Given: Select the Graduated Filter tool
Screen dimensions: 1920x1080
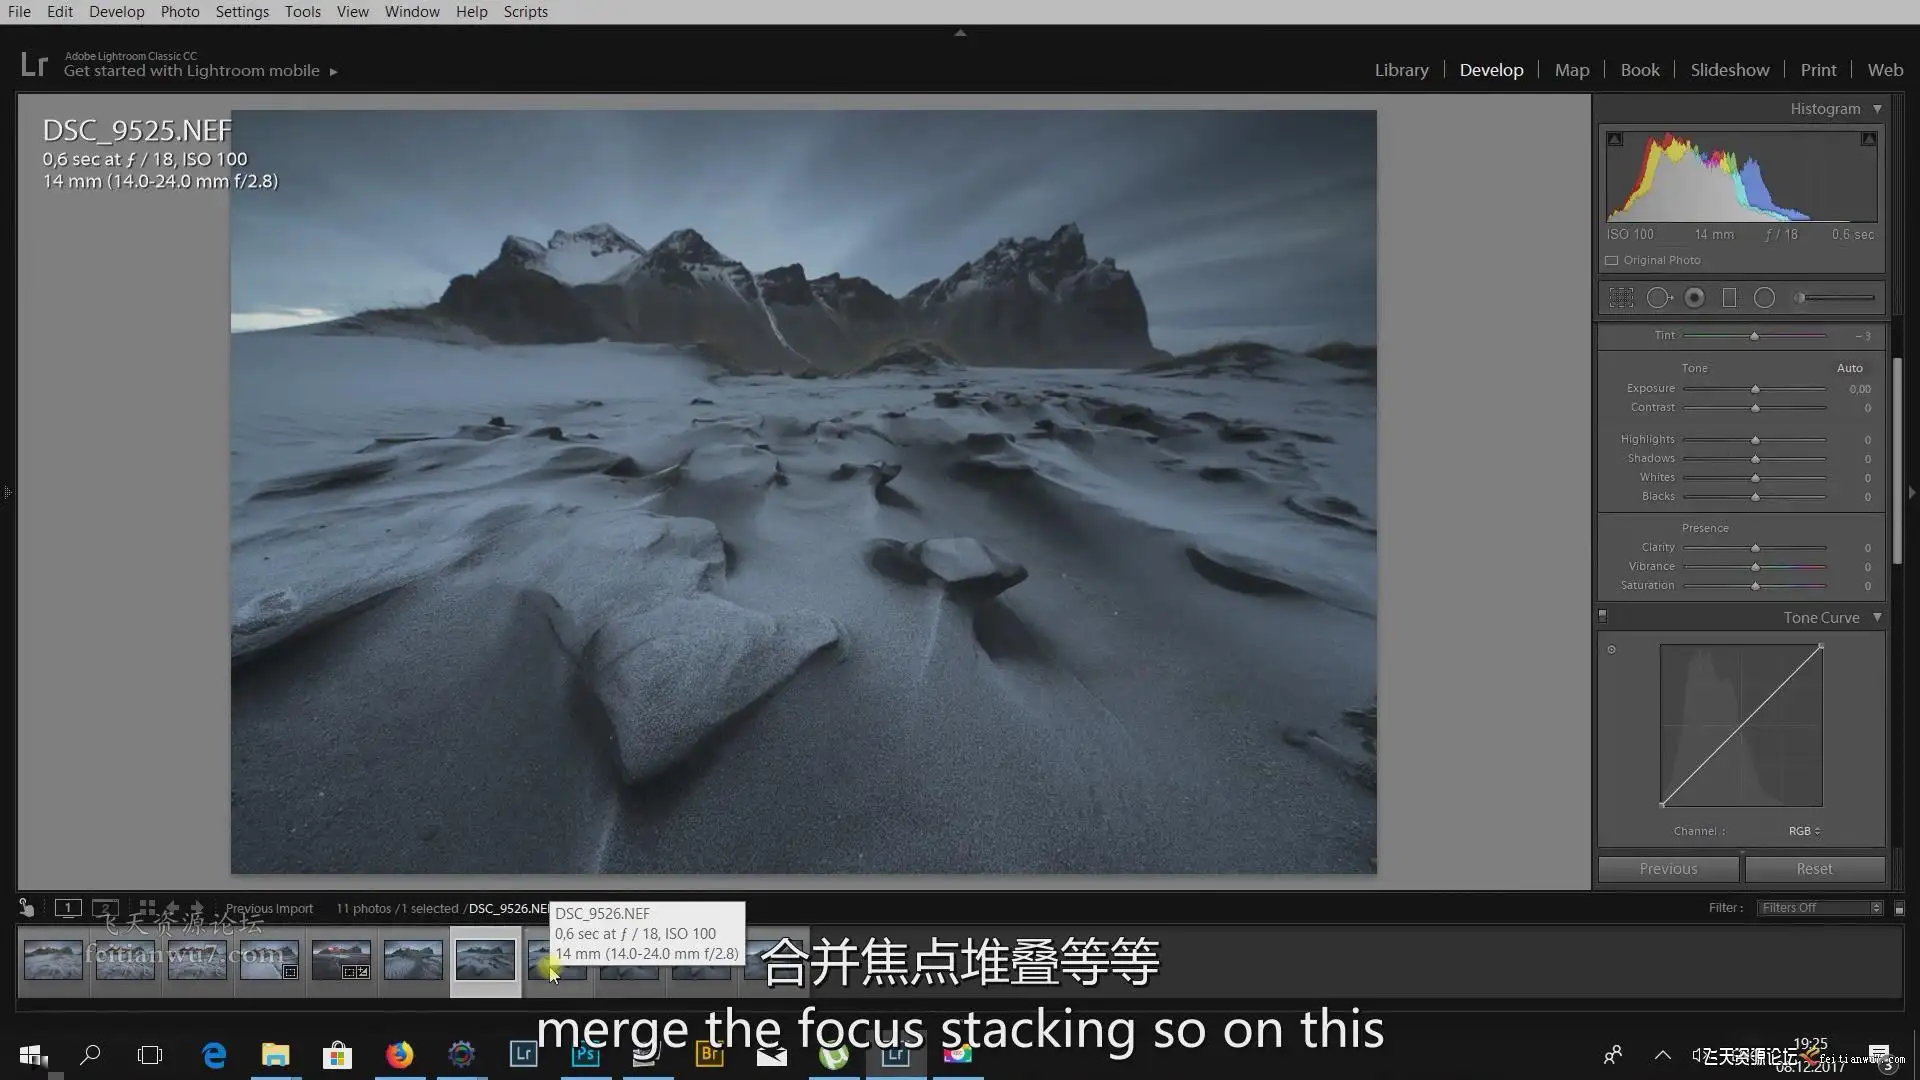Looking at the screenshot, I should click(x=1729, y=298).
